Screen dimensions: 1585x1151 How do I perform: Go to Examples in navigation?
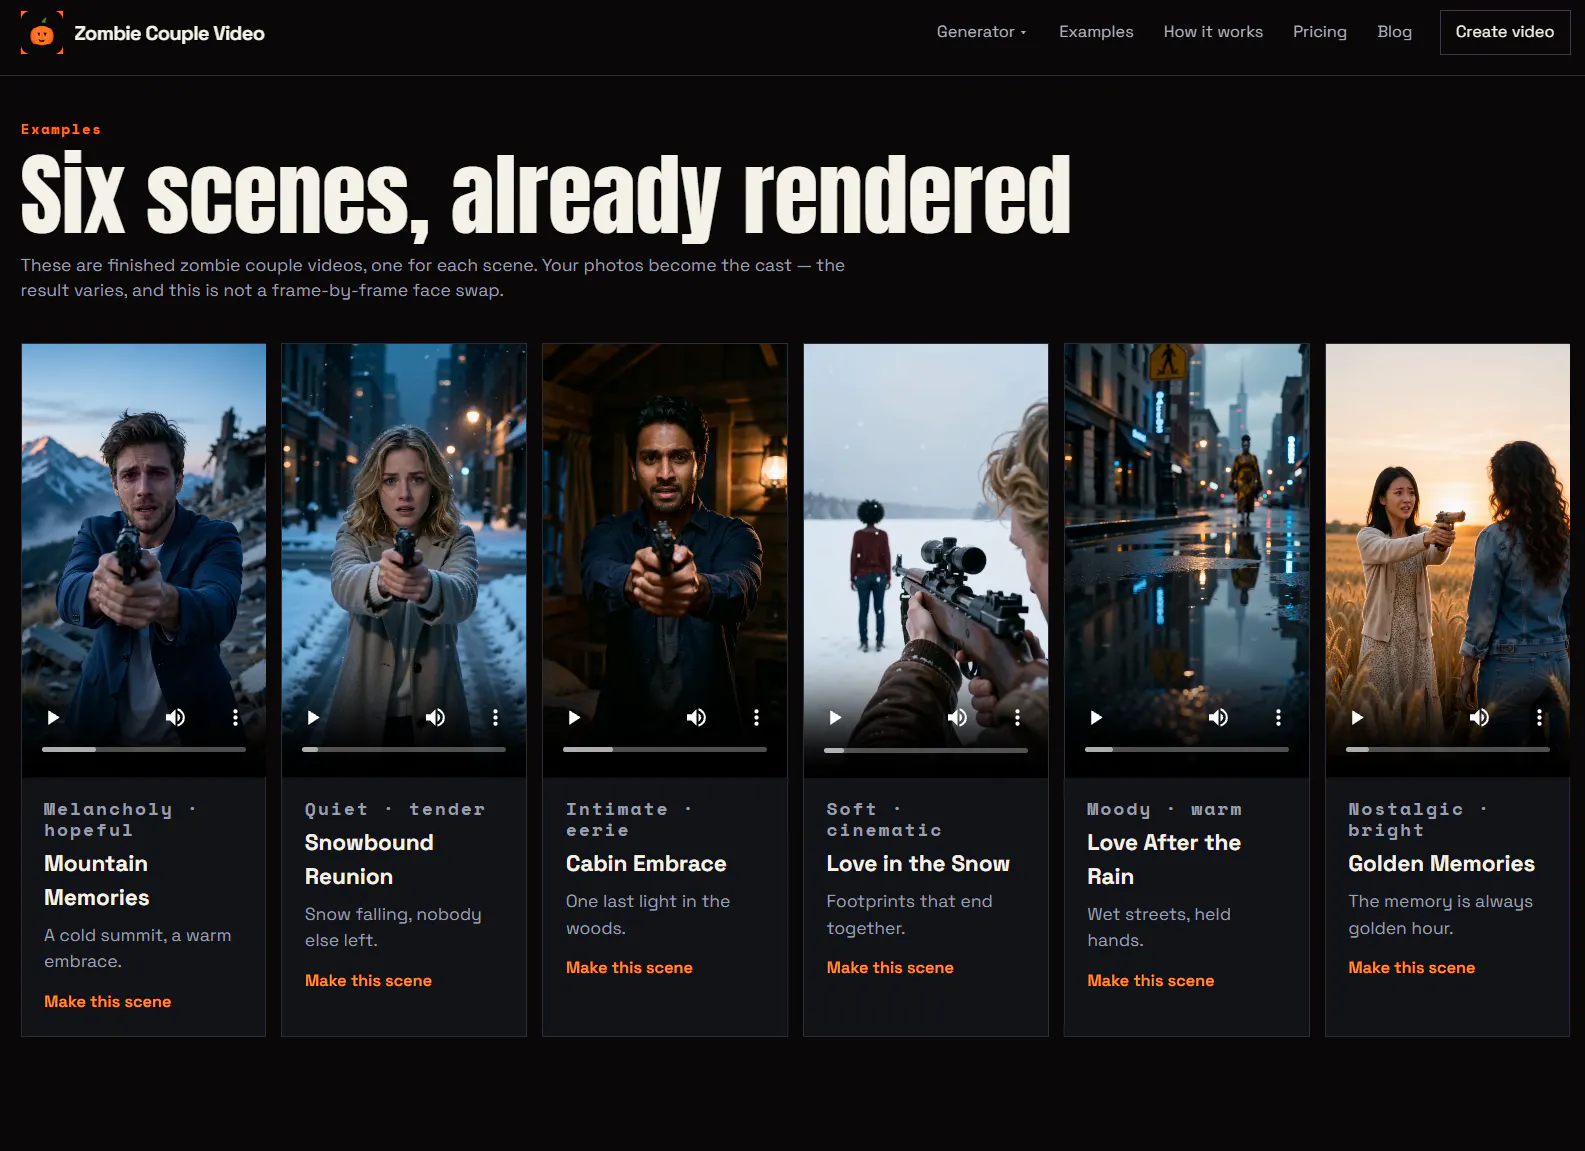tap(1096, 32)
